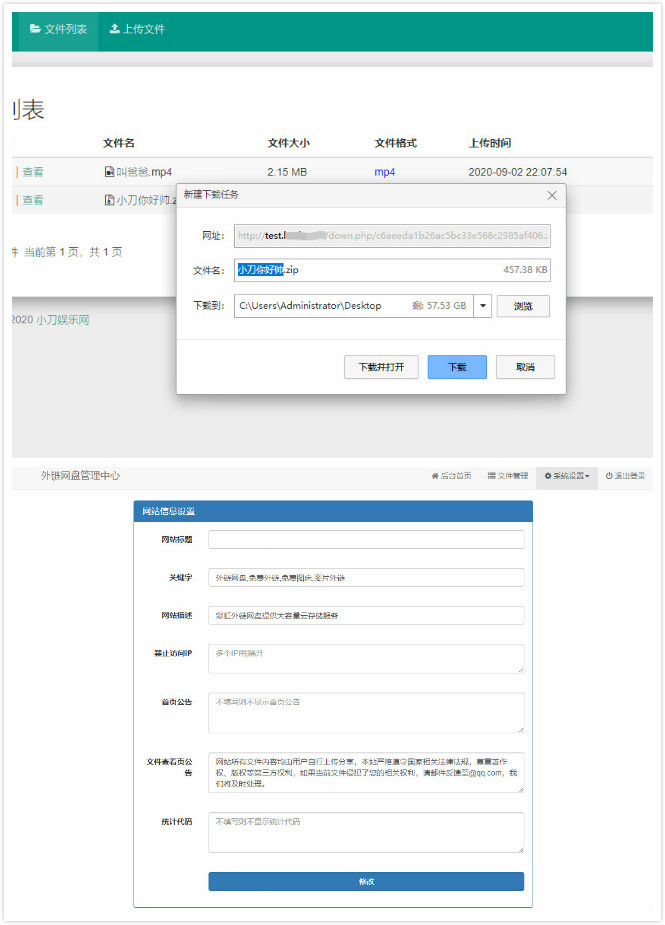This screenshot has width=665, height=925.
Task: Click the 网站标题 input field
Action: (366, 539)
